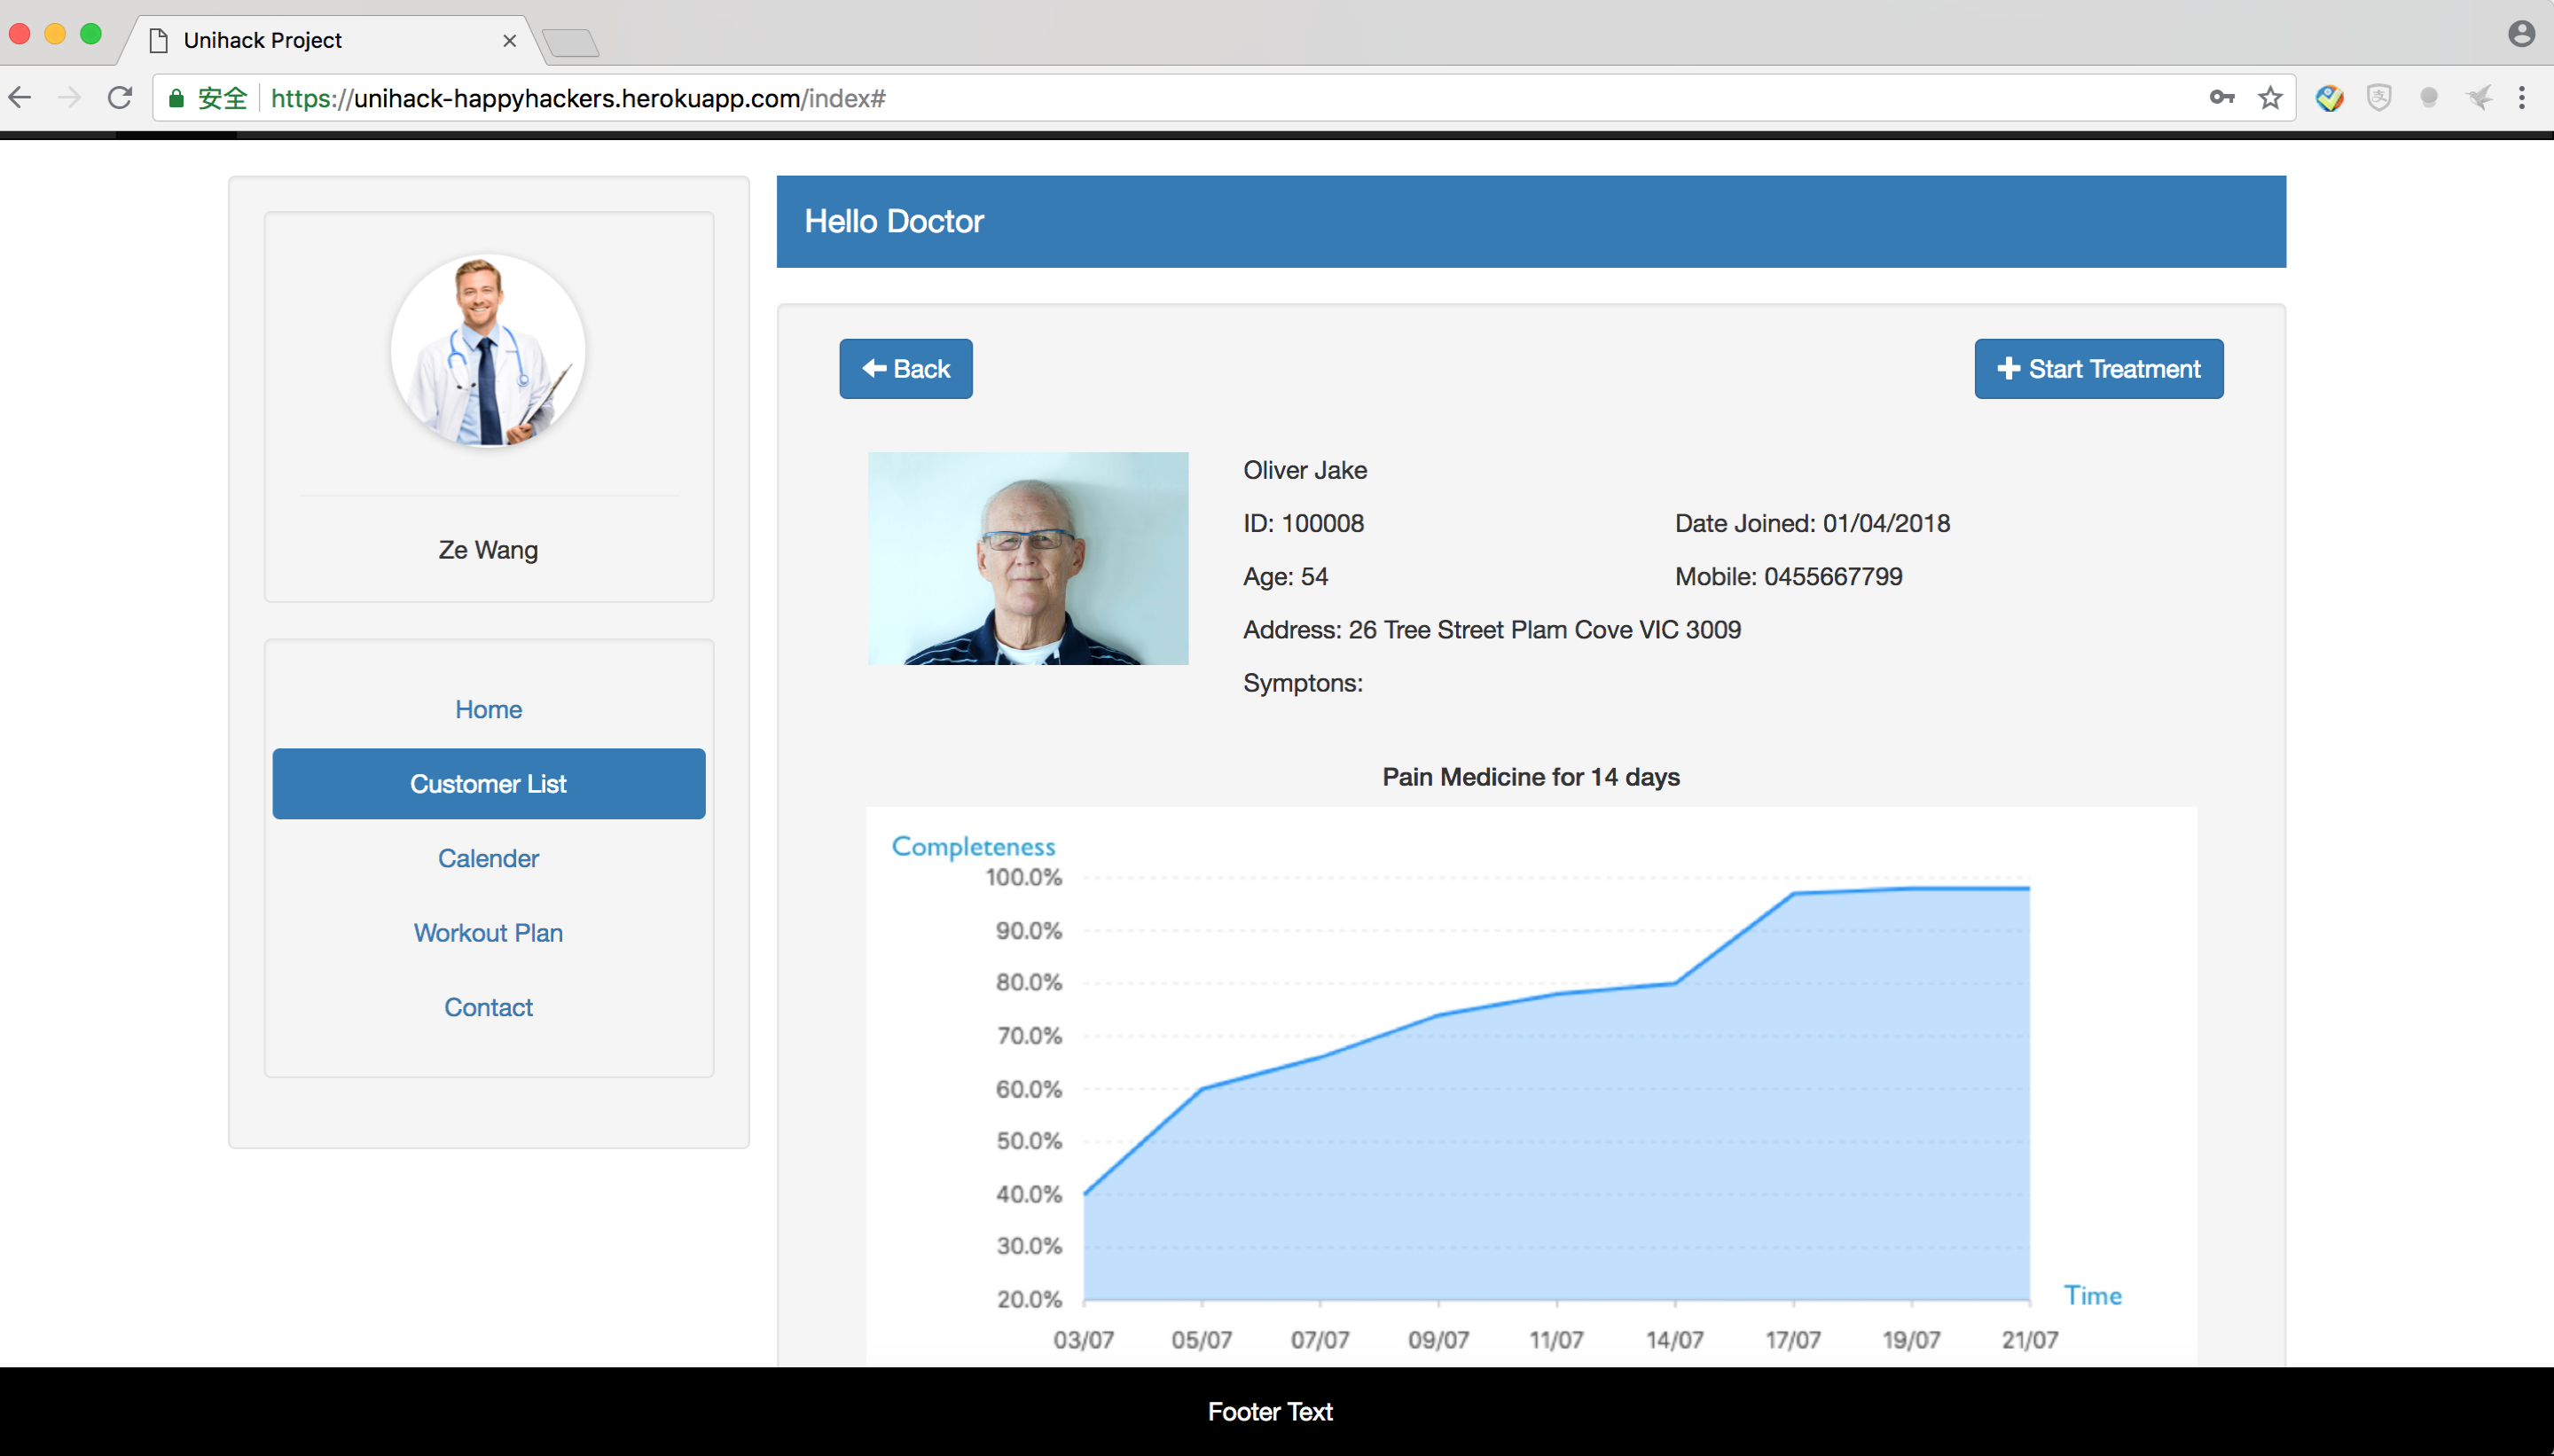Open the Contact link

click(x=488, y=1007)
